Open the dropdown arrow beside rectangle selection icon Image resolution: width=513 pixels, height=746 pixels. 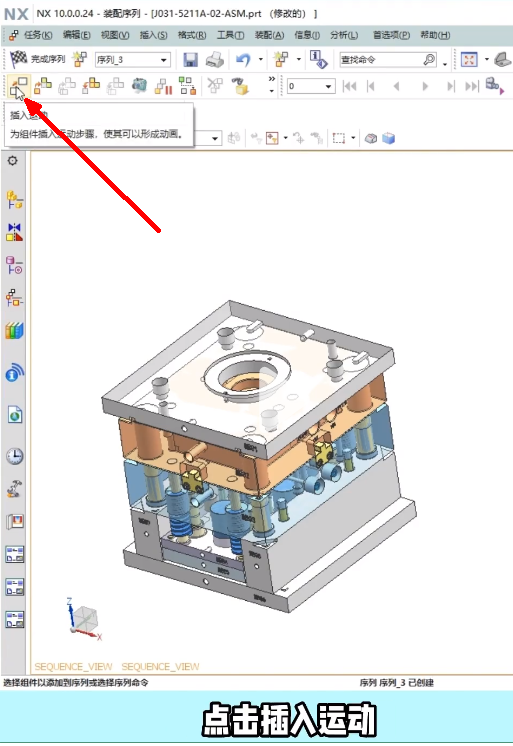point(353,138)
